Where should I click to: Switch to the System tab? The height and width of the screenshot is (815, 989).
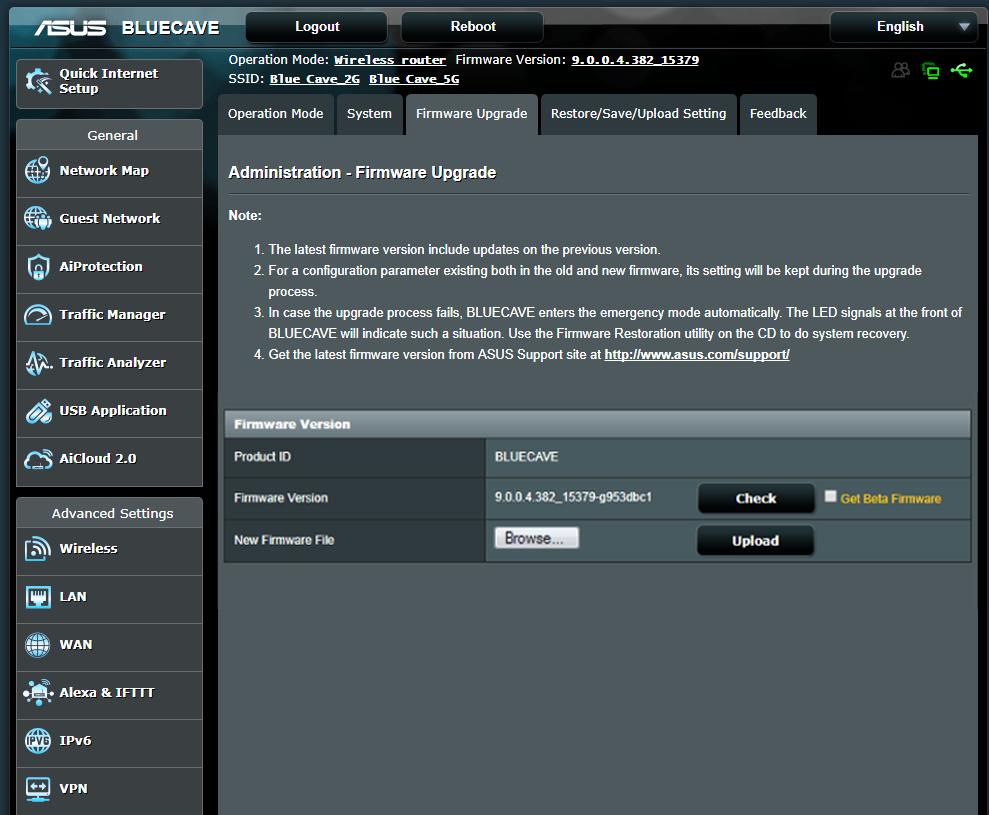pos(369,114)
